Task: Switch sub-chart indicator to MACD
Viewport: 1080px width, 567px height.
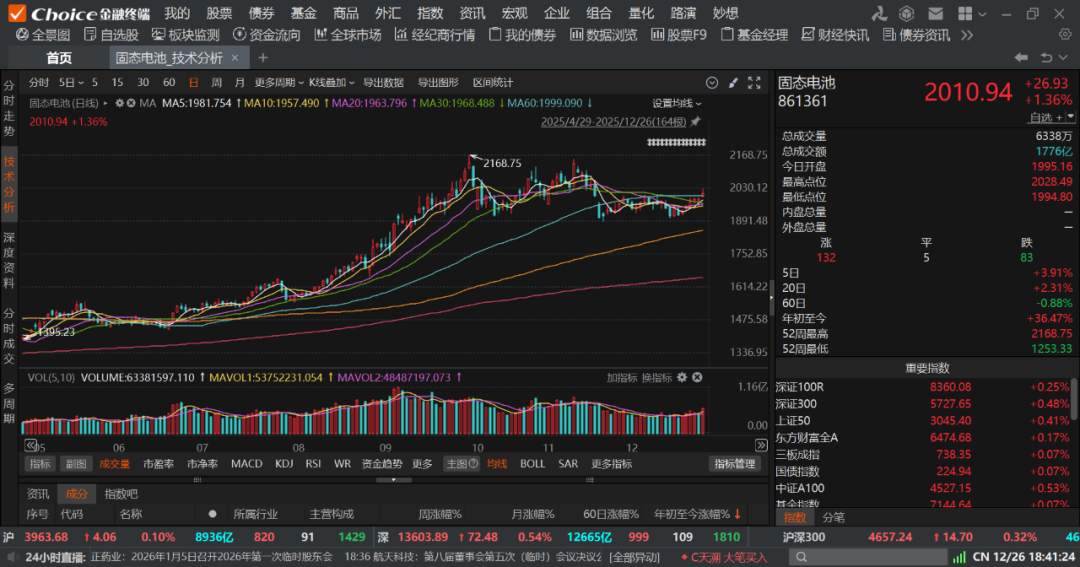Action: [246, 464]
